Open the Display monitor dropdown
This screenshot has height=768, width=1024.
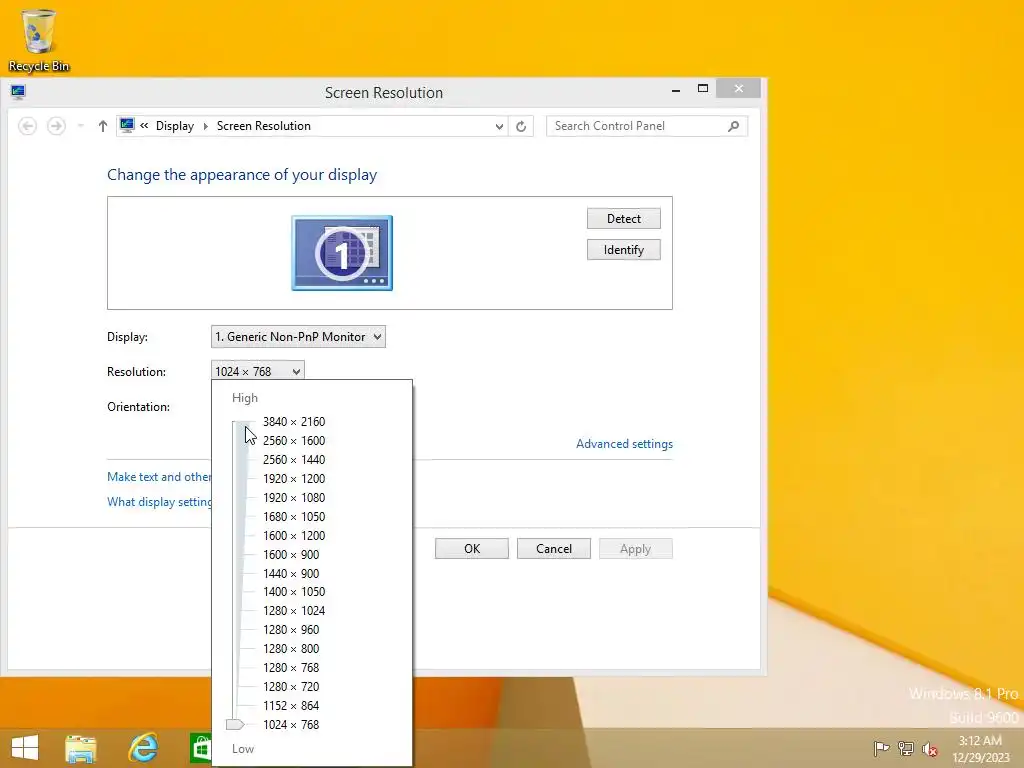tap(298, 337)
